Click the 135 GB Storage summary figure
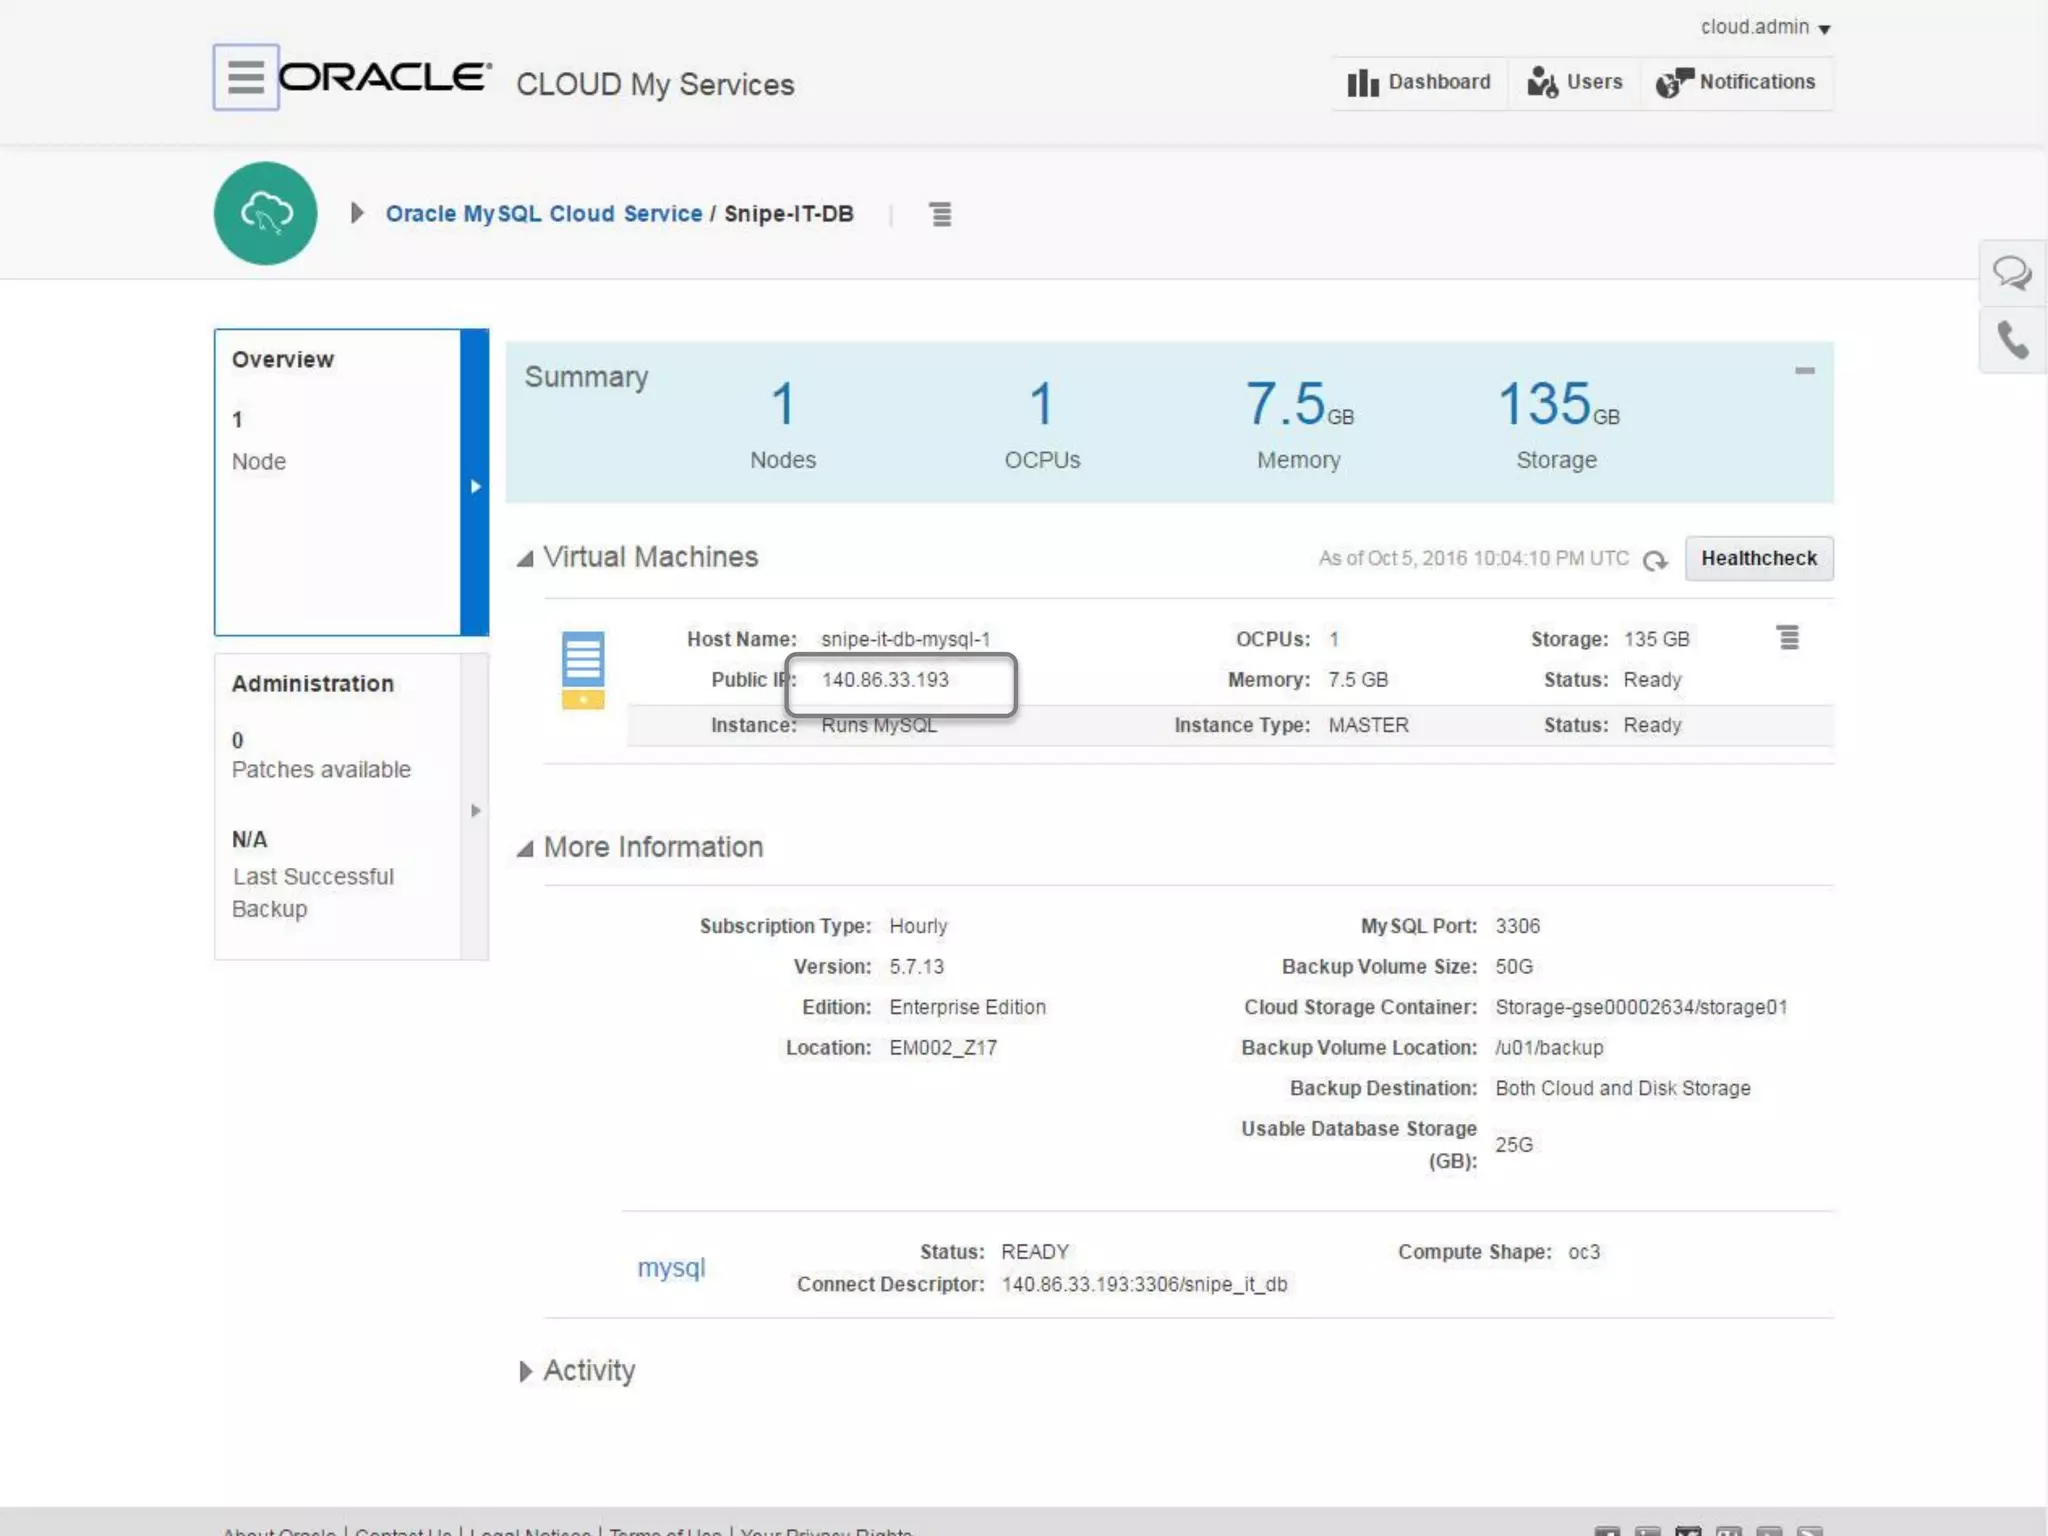 (1557, 404)
